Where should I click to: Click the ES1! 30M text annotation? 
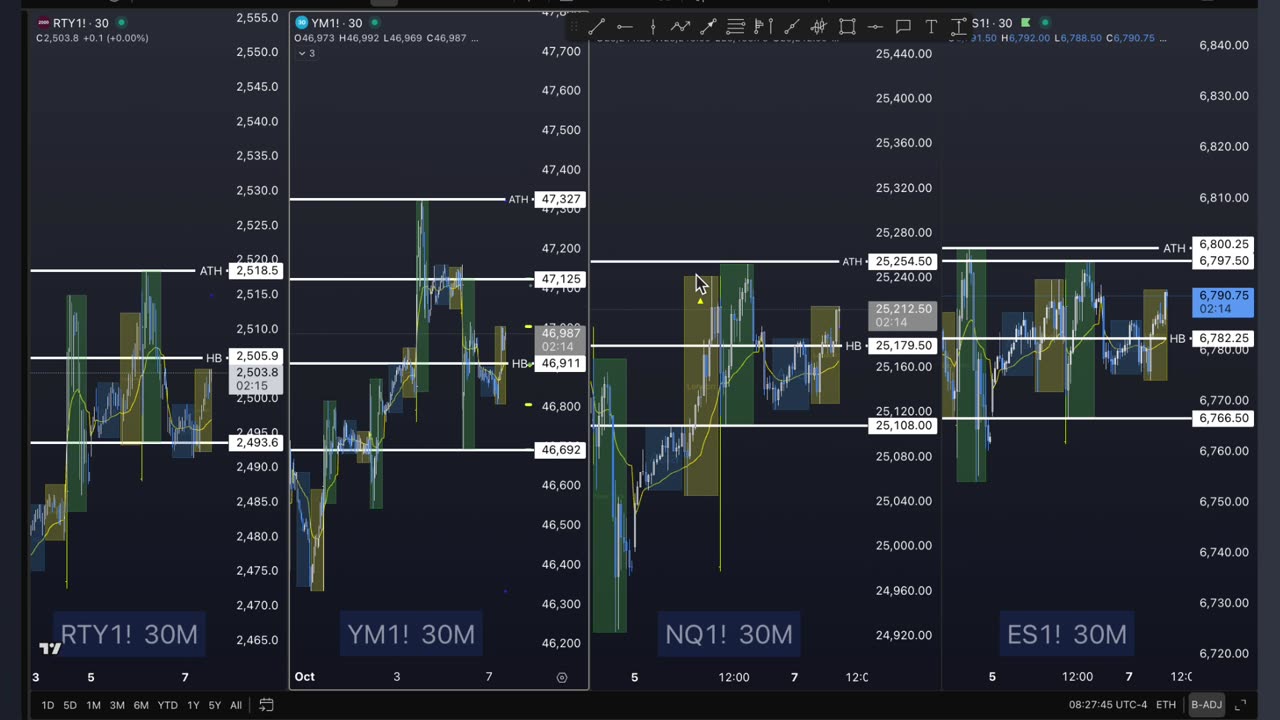click(1067, 634)
